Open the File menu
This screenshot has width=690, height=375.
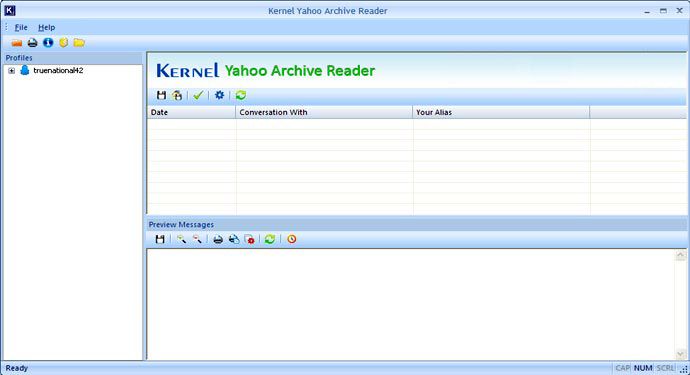coord(21,27)
